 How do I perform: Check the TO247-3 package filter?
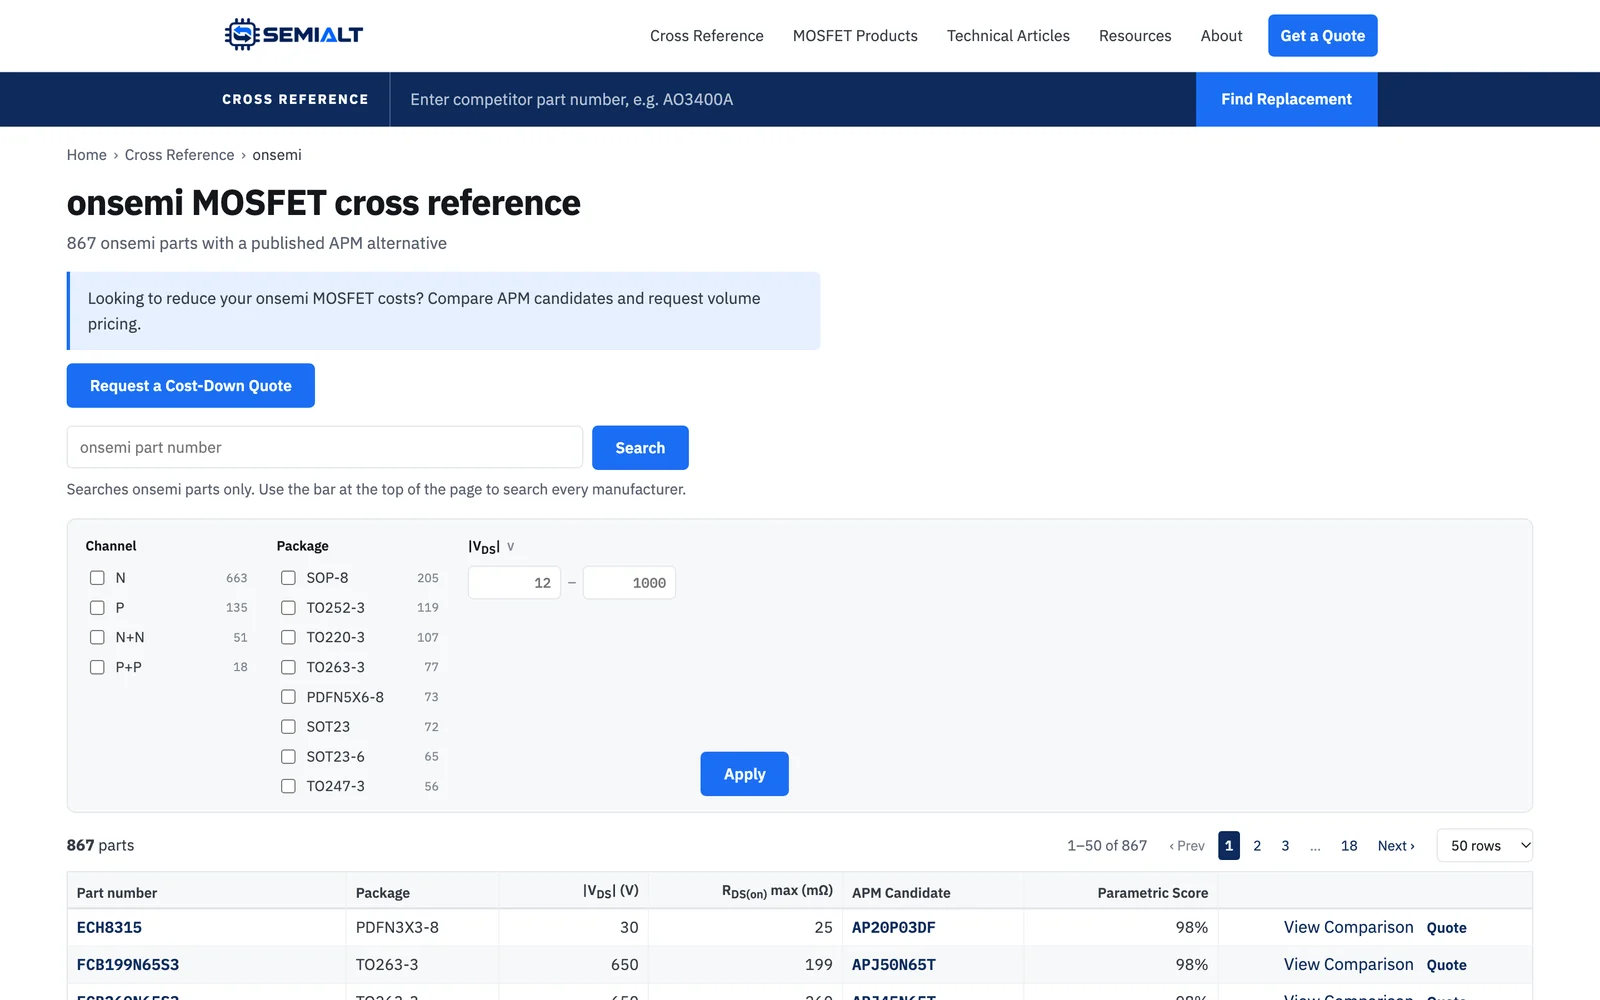(x=288, y=786)
